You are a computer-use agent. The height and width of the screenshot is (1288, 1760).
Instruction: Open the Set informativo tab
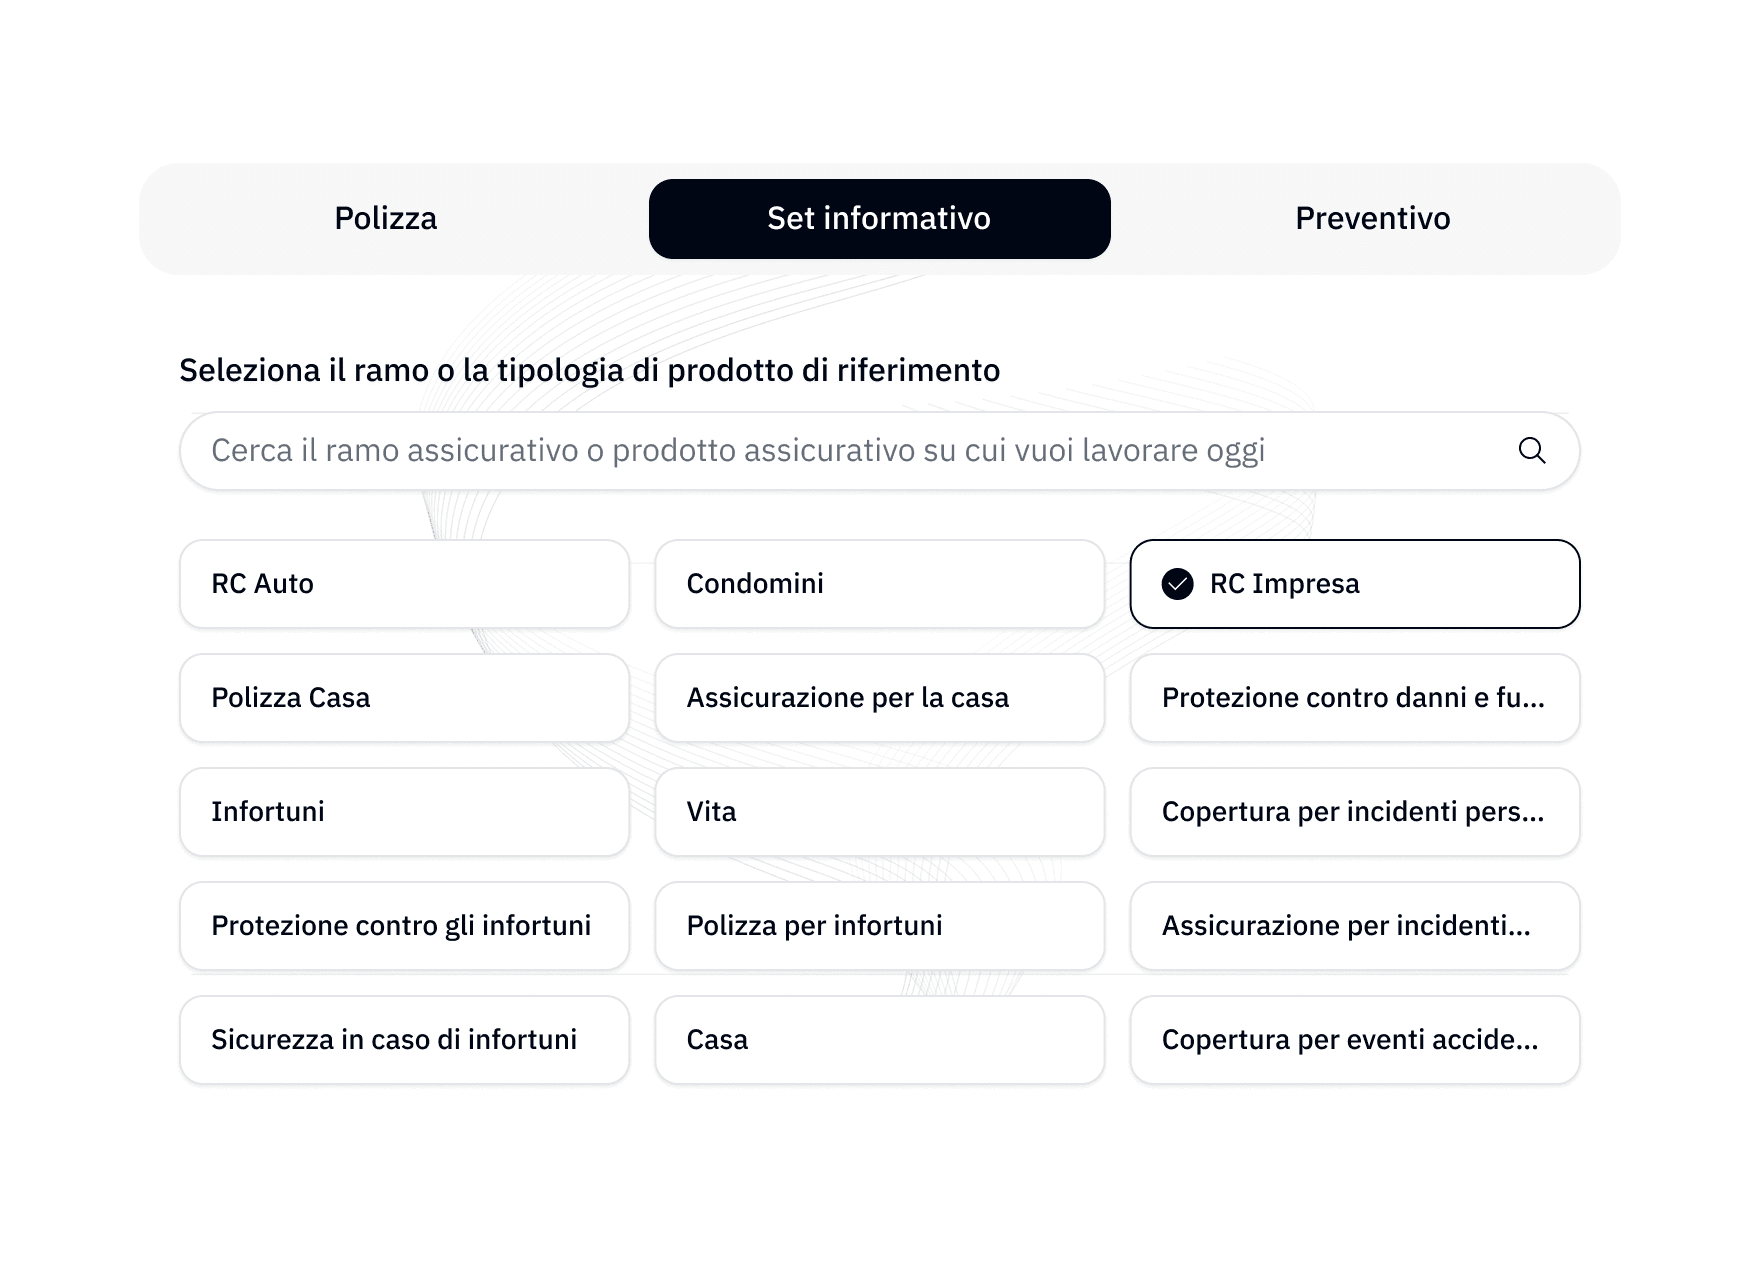tap(879, 218)
